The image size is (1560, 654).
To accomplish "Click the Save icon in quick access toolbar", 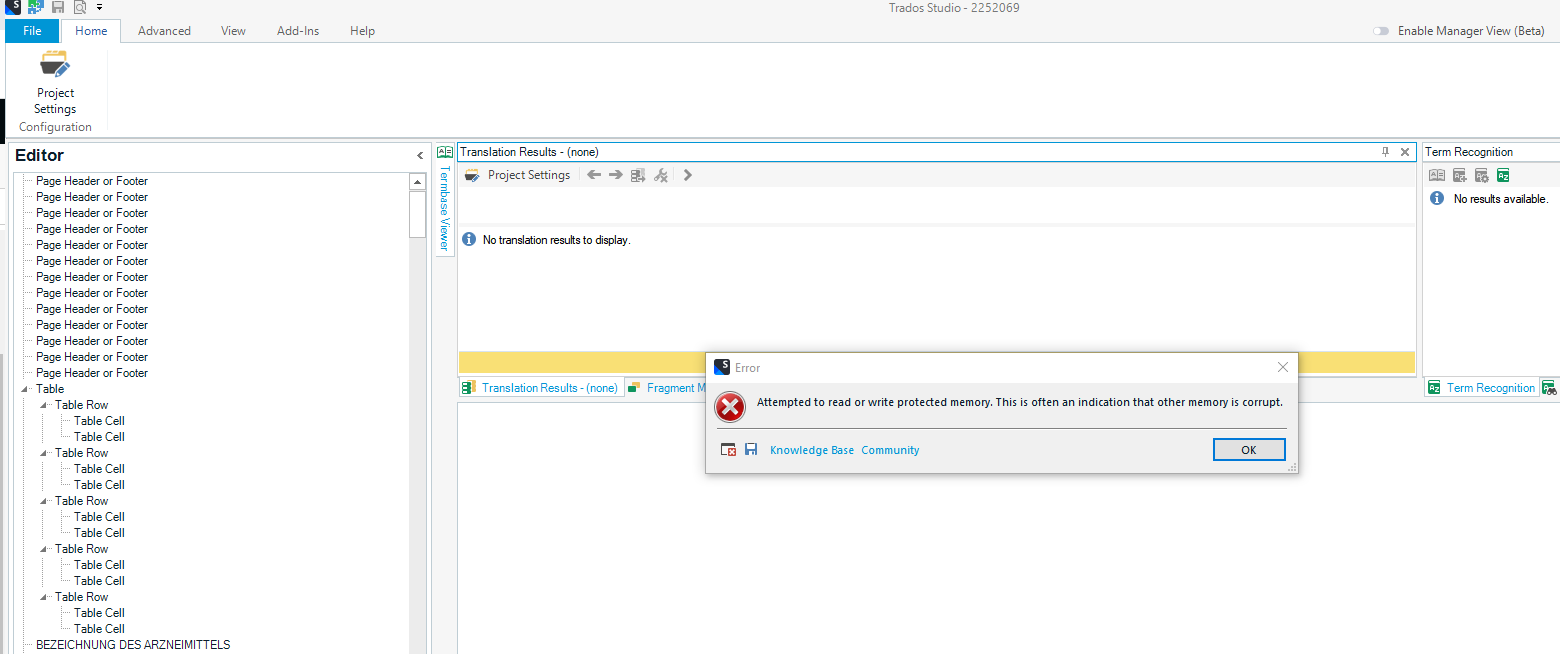I will [58, 7].
